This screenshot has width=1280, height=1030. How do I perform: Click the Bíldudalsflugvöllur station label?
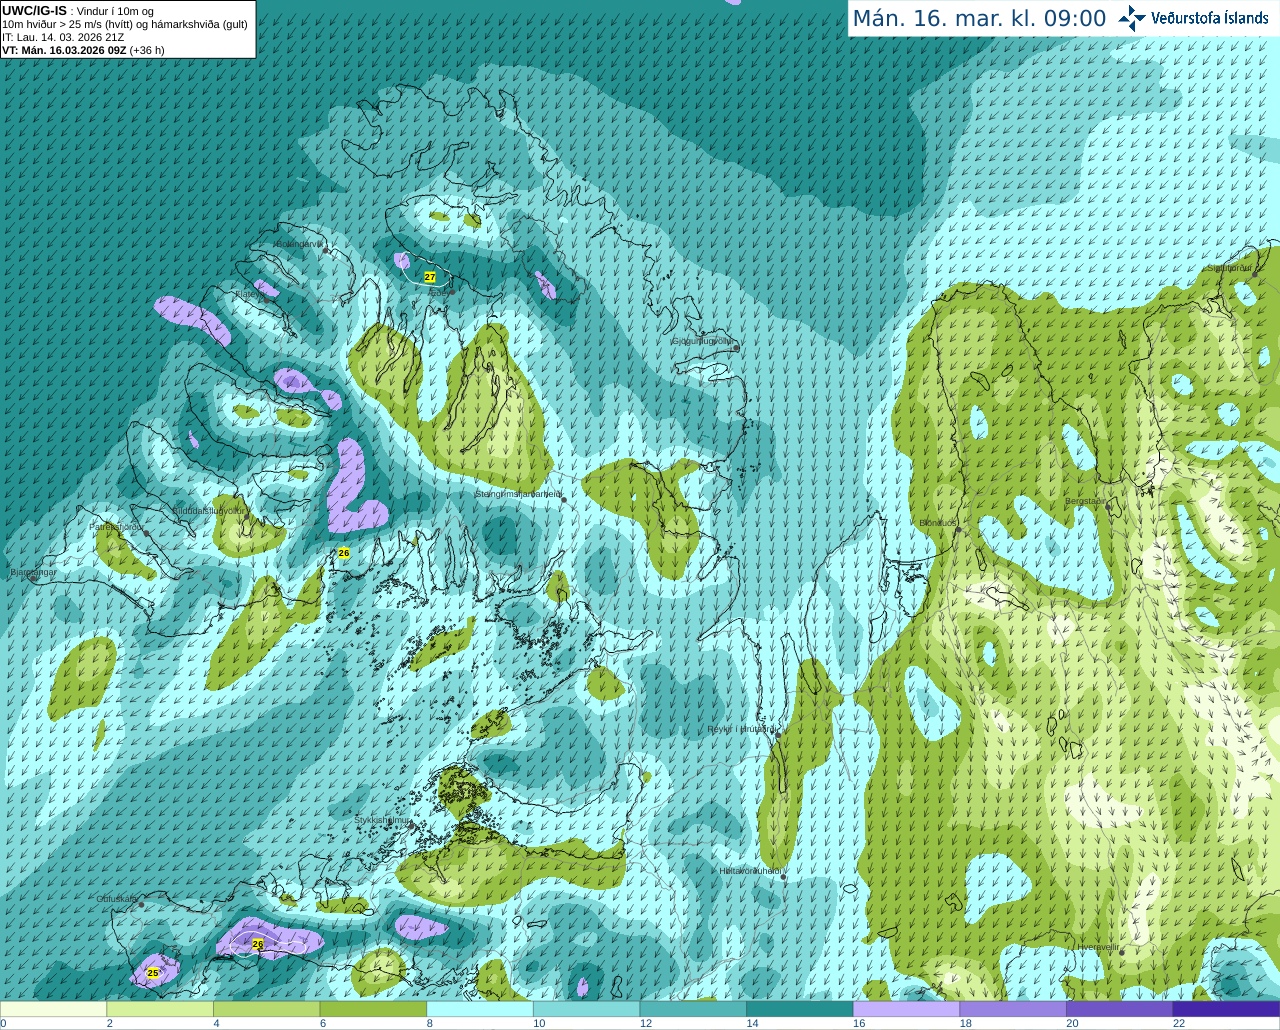pyautogui.click(x=209, y=510)
